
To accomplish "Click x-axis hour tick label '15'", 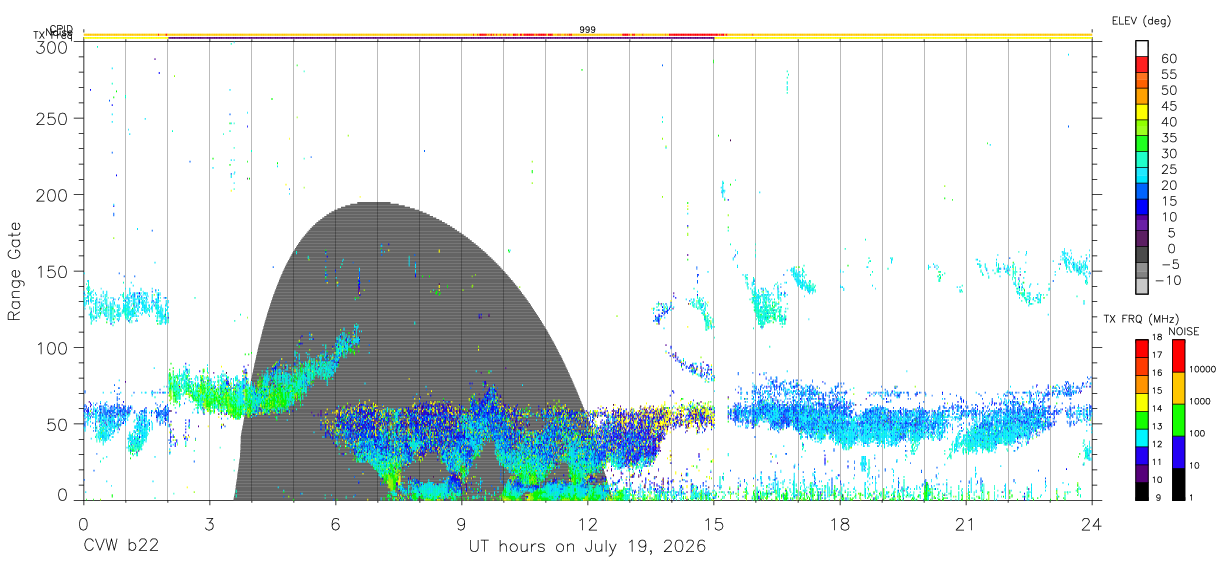I will pyautogui.click(x=713, y=523).
